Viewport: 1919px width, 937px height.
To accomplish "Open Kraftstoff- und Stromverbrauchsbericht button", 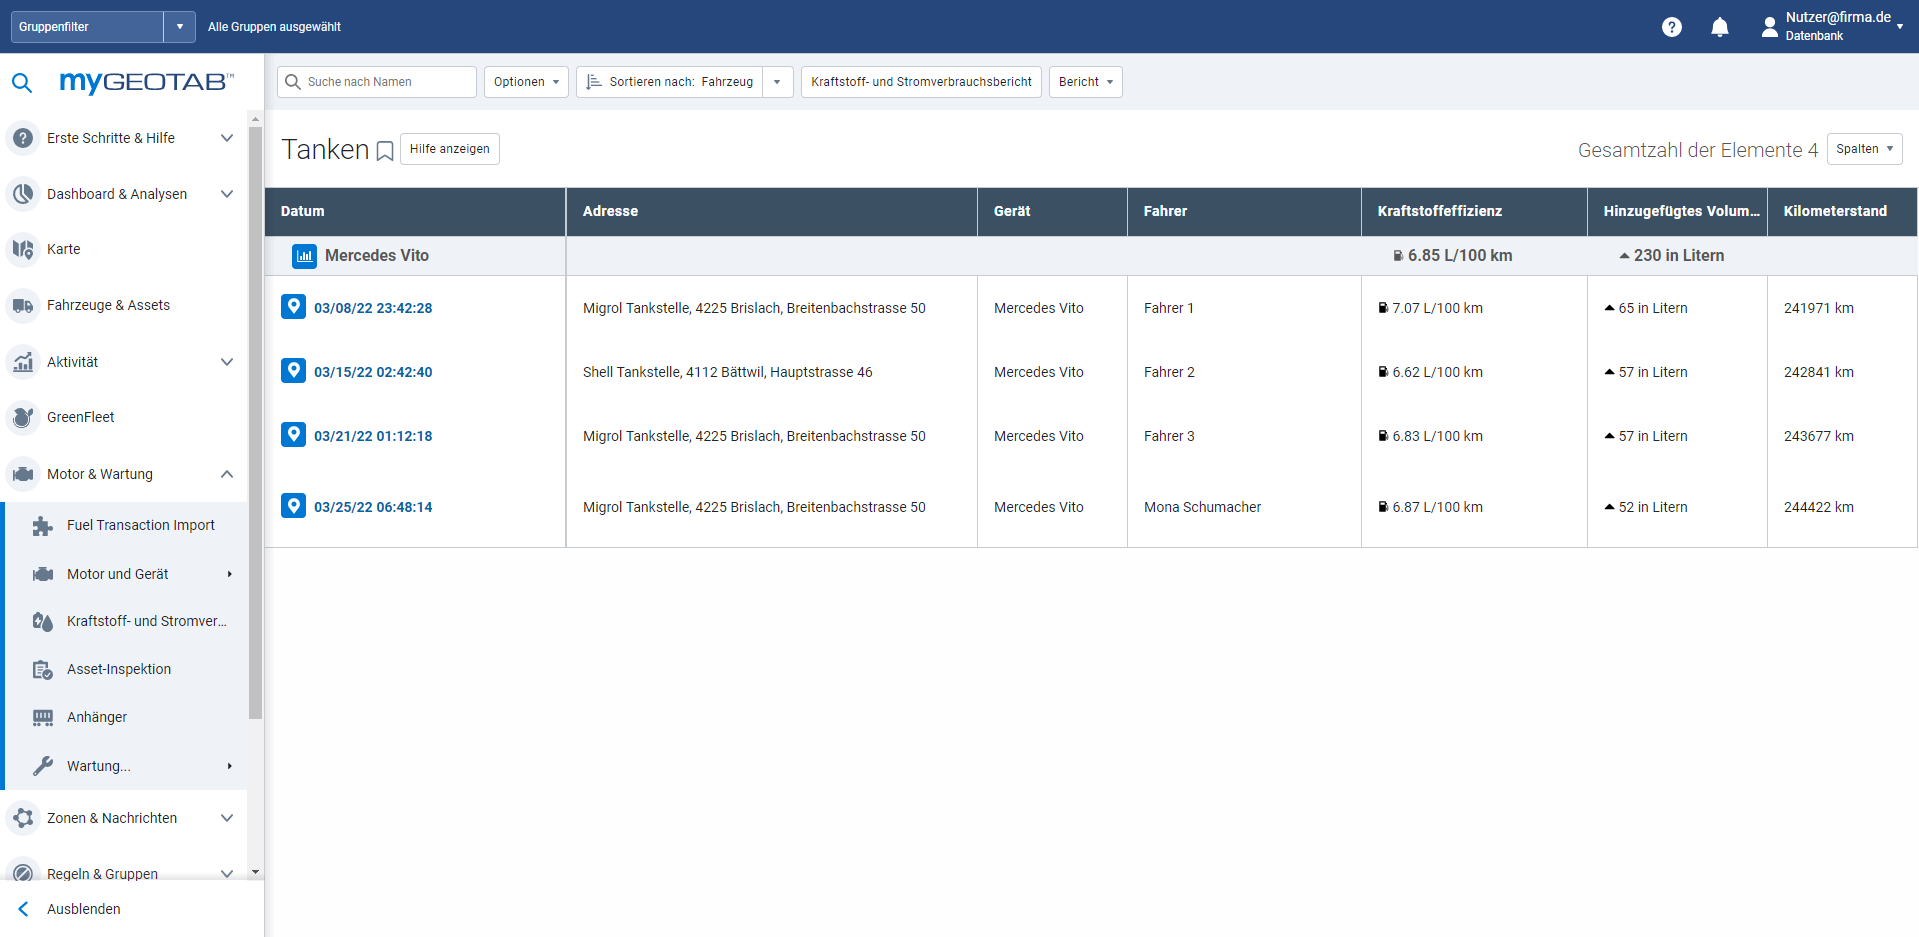I will (x=921, y=82).
